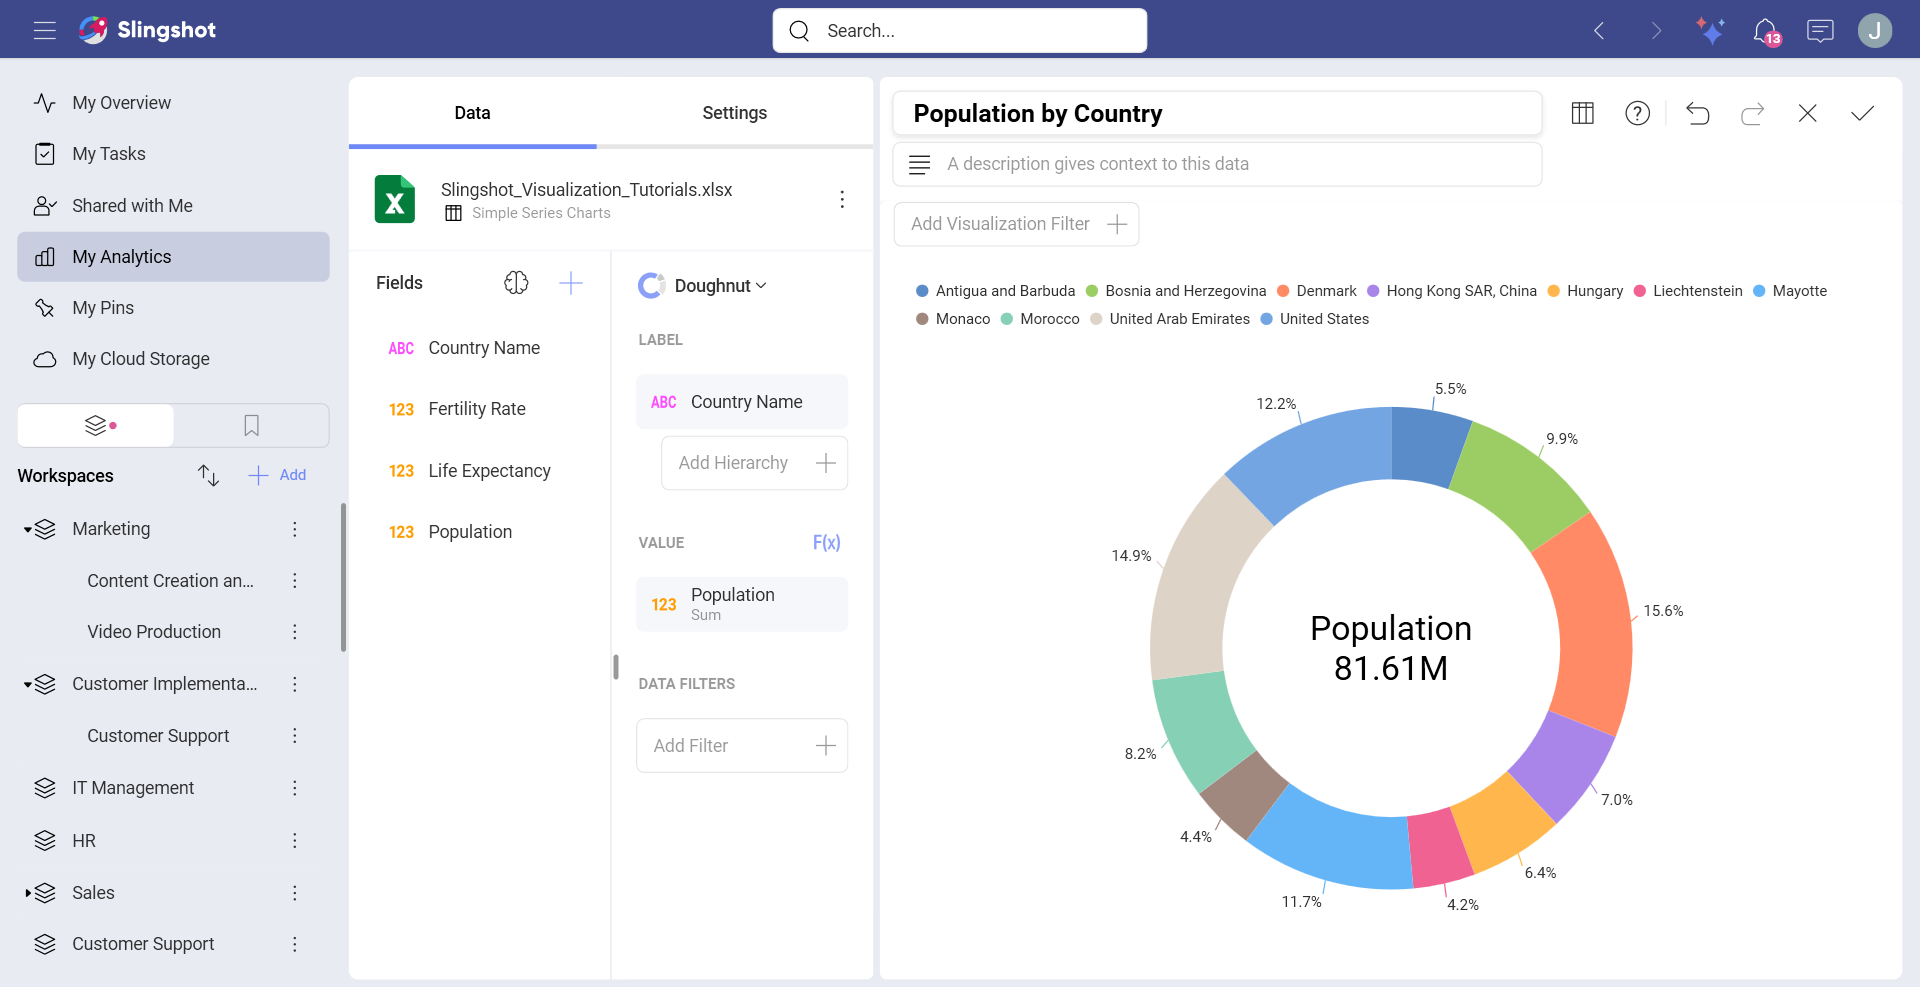Open the Doughnut chart type dropdown
This screenshot has height=987, width=1920.
point(703,286)
